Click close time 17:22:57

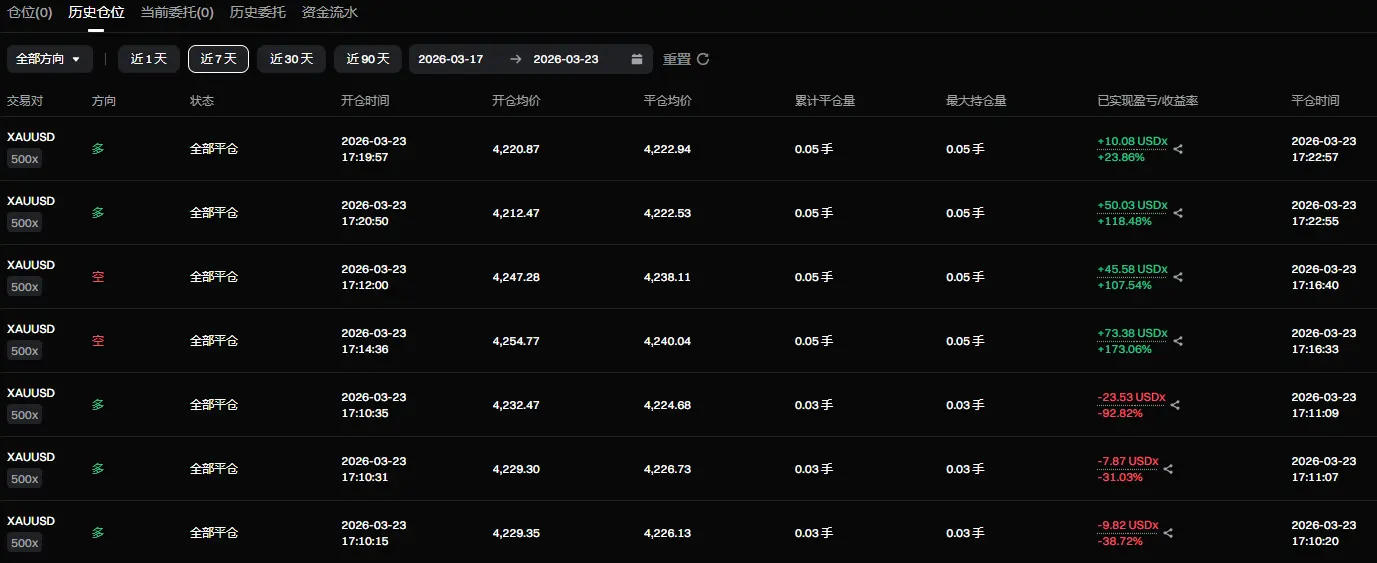pyautogui.click(x=1315, y=157)
